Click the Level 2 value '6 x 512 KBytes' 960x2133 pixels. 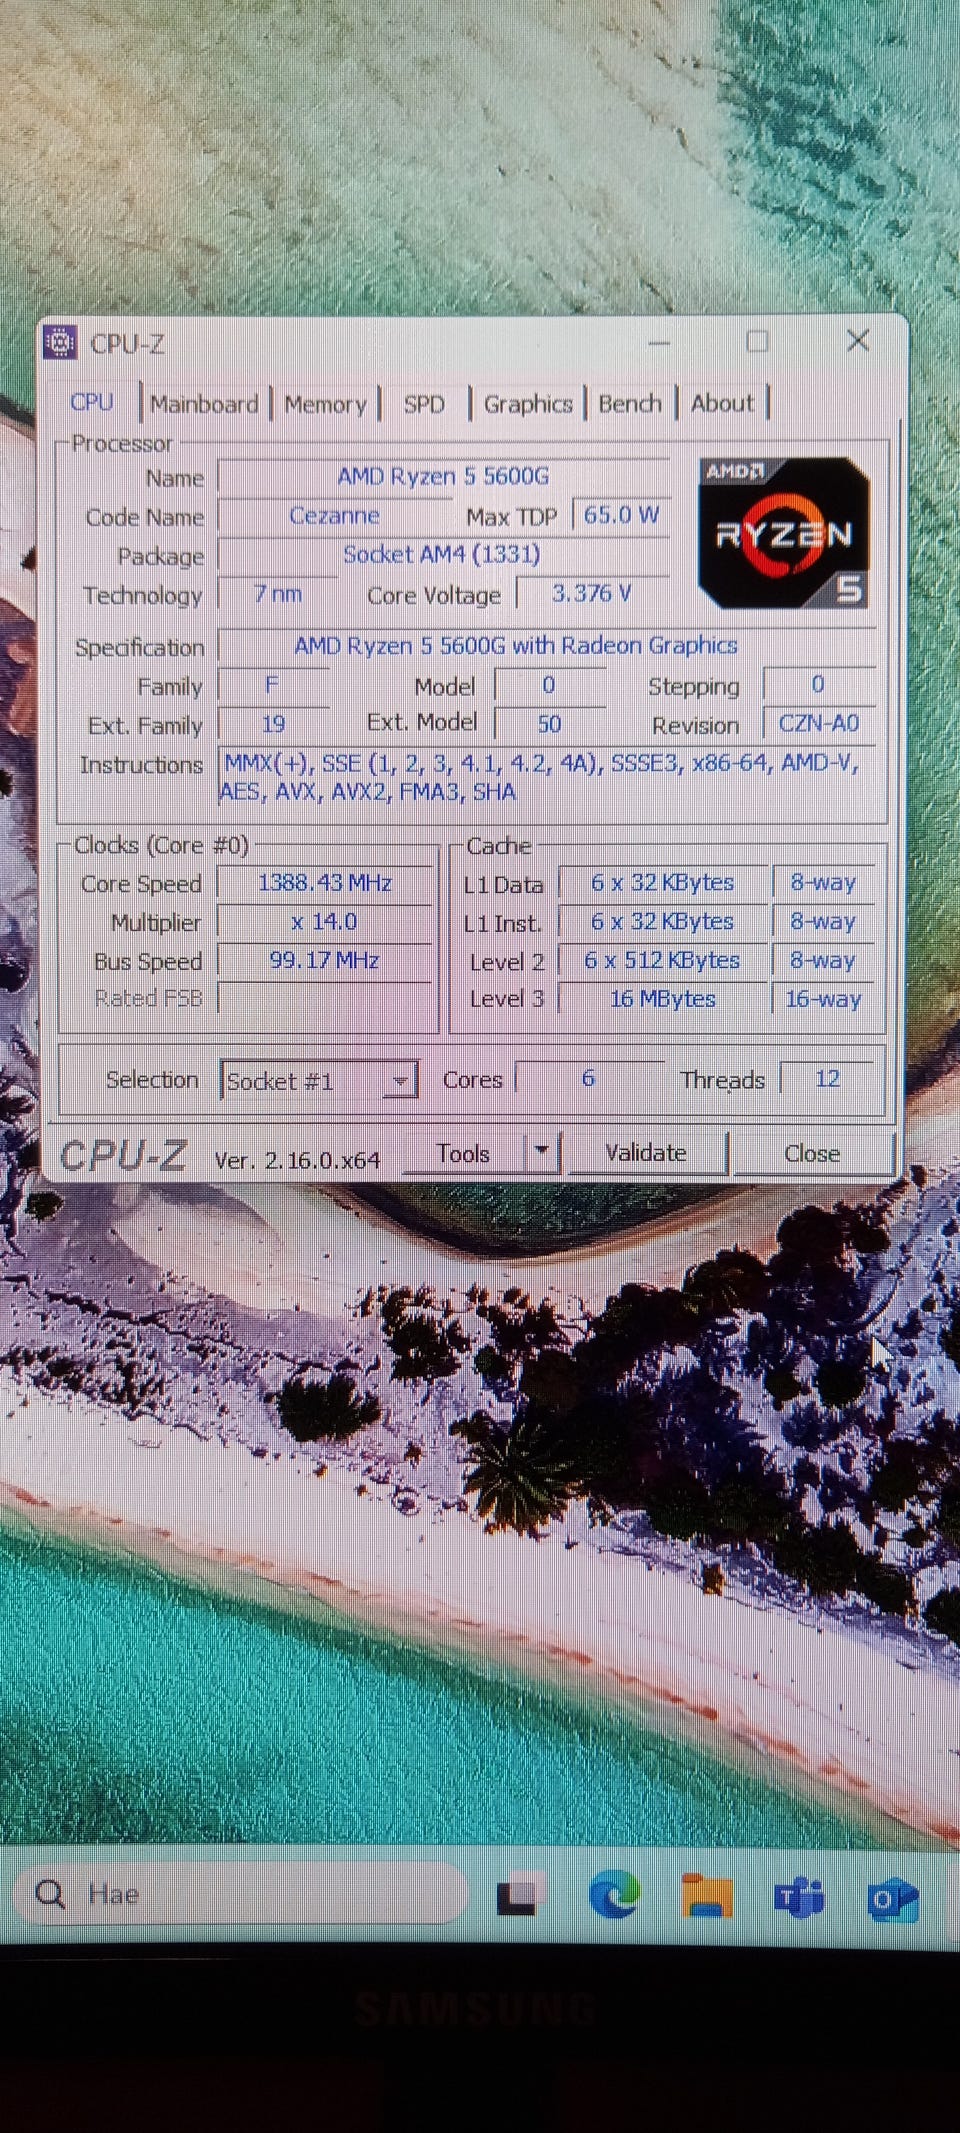click(662, 961)
